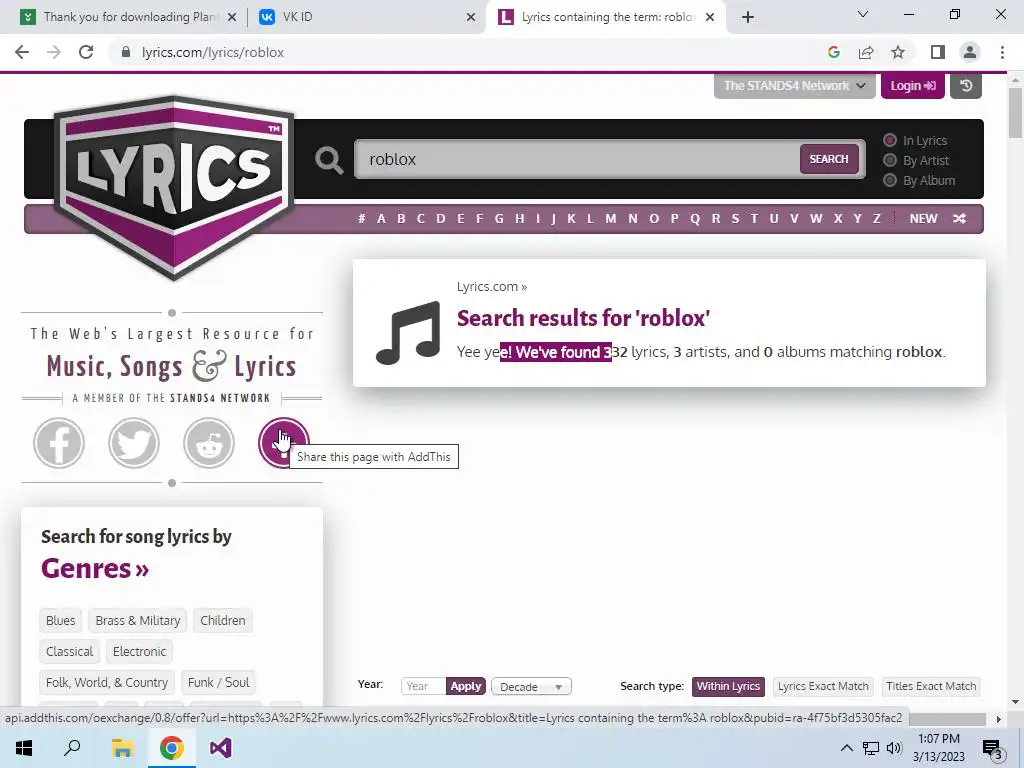The height and width of the screenshot is (768, 1024).
Task: Select the By Album radio option
Action: click(x=889, y=181)
